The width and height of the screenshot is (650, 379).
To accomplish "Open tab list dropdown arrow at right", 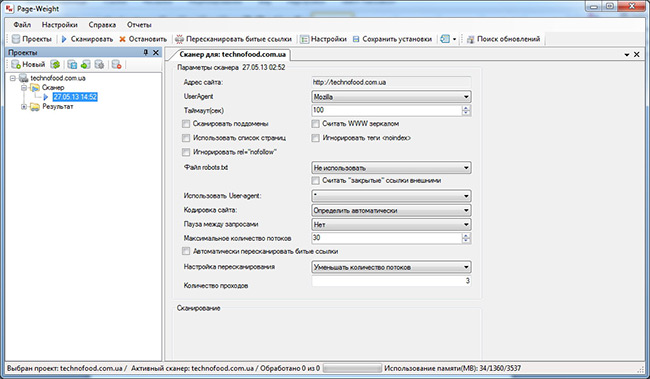I will click(x=627, y=54).
